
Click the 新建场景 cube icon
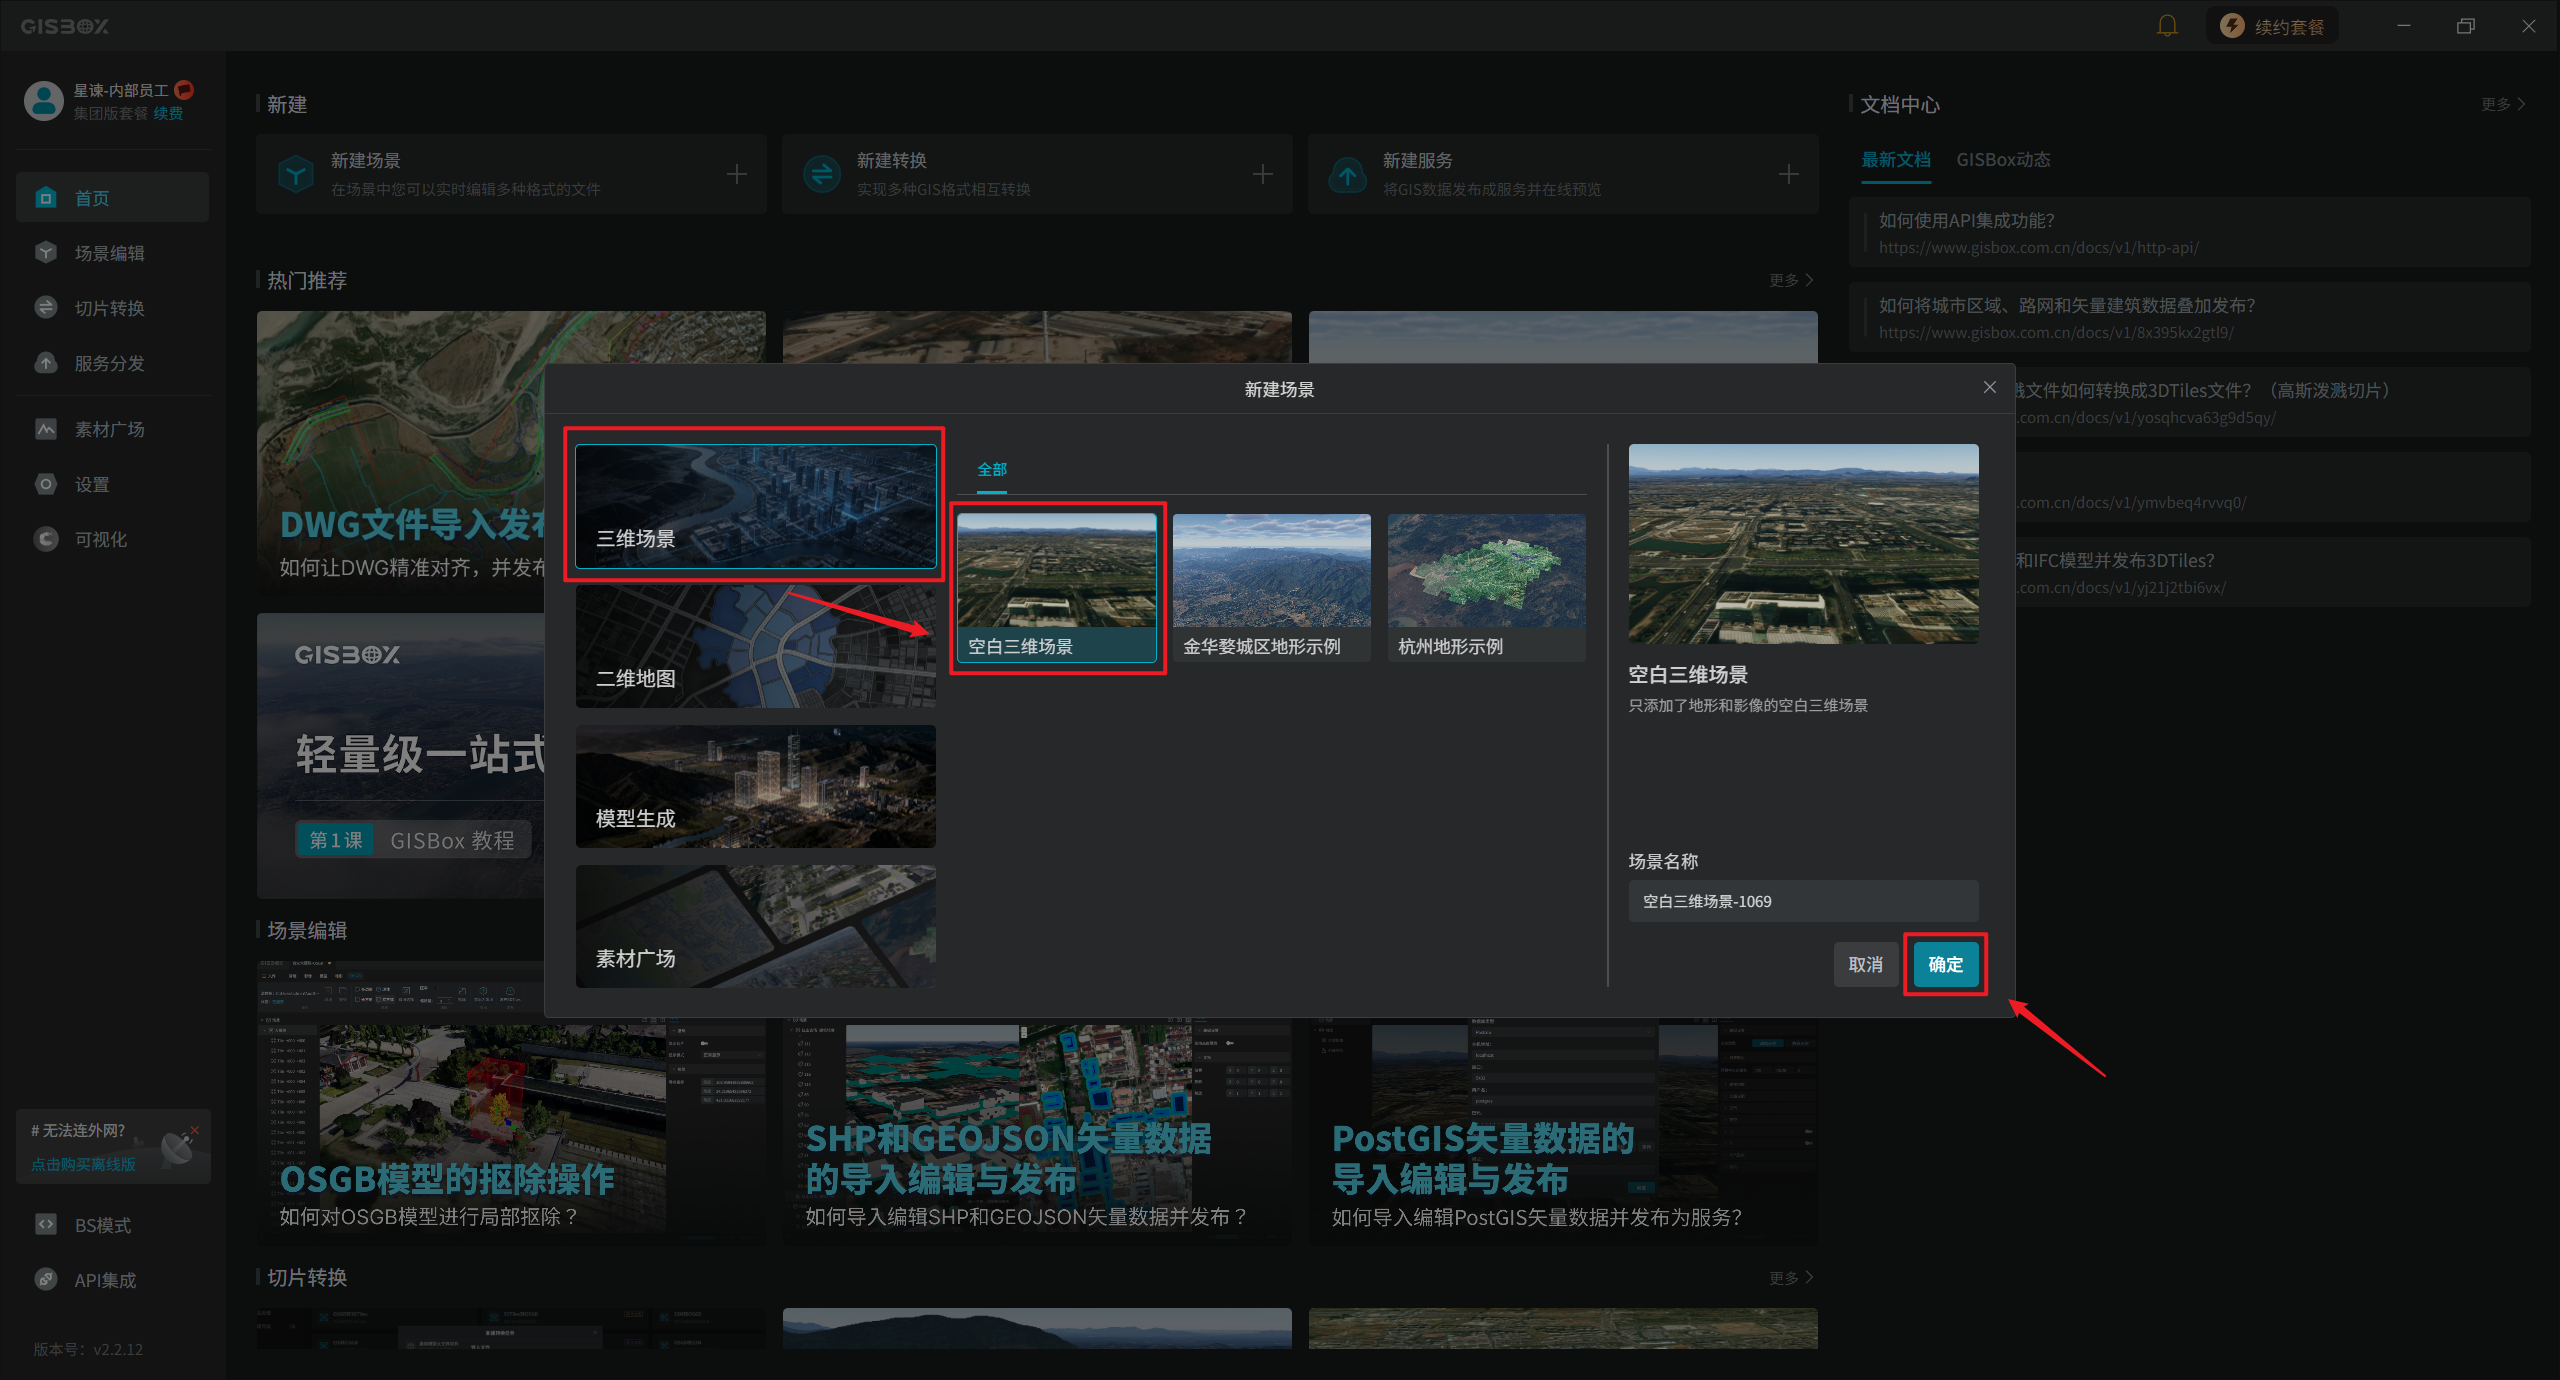[x=296, y=174]
